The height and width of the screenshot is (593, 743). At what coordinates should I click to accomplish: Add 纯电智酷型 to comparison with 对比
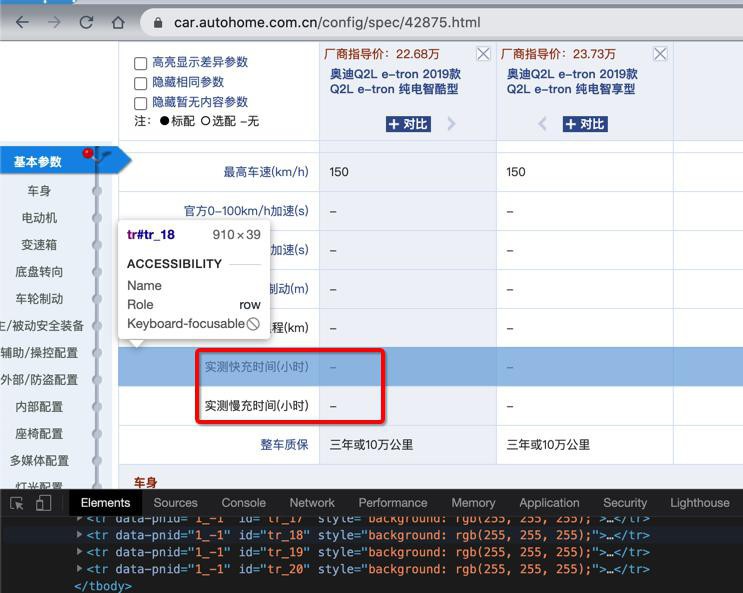(408, 124)
